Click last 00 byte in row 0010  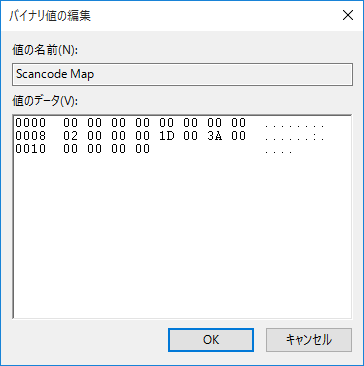click(142, 149)
